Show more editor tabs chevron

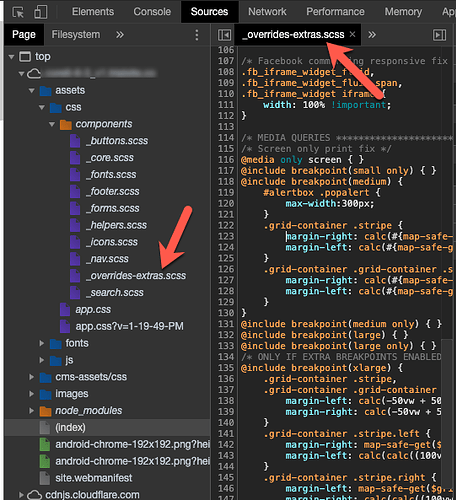[372, 35]
